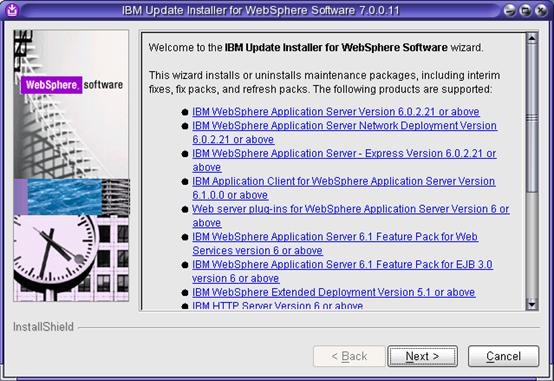Click the 'InstallShield' label

[x=43, y=327]
